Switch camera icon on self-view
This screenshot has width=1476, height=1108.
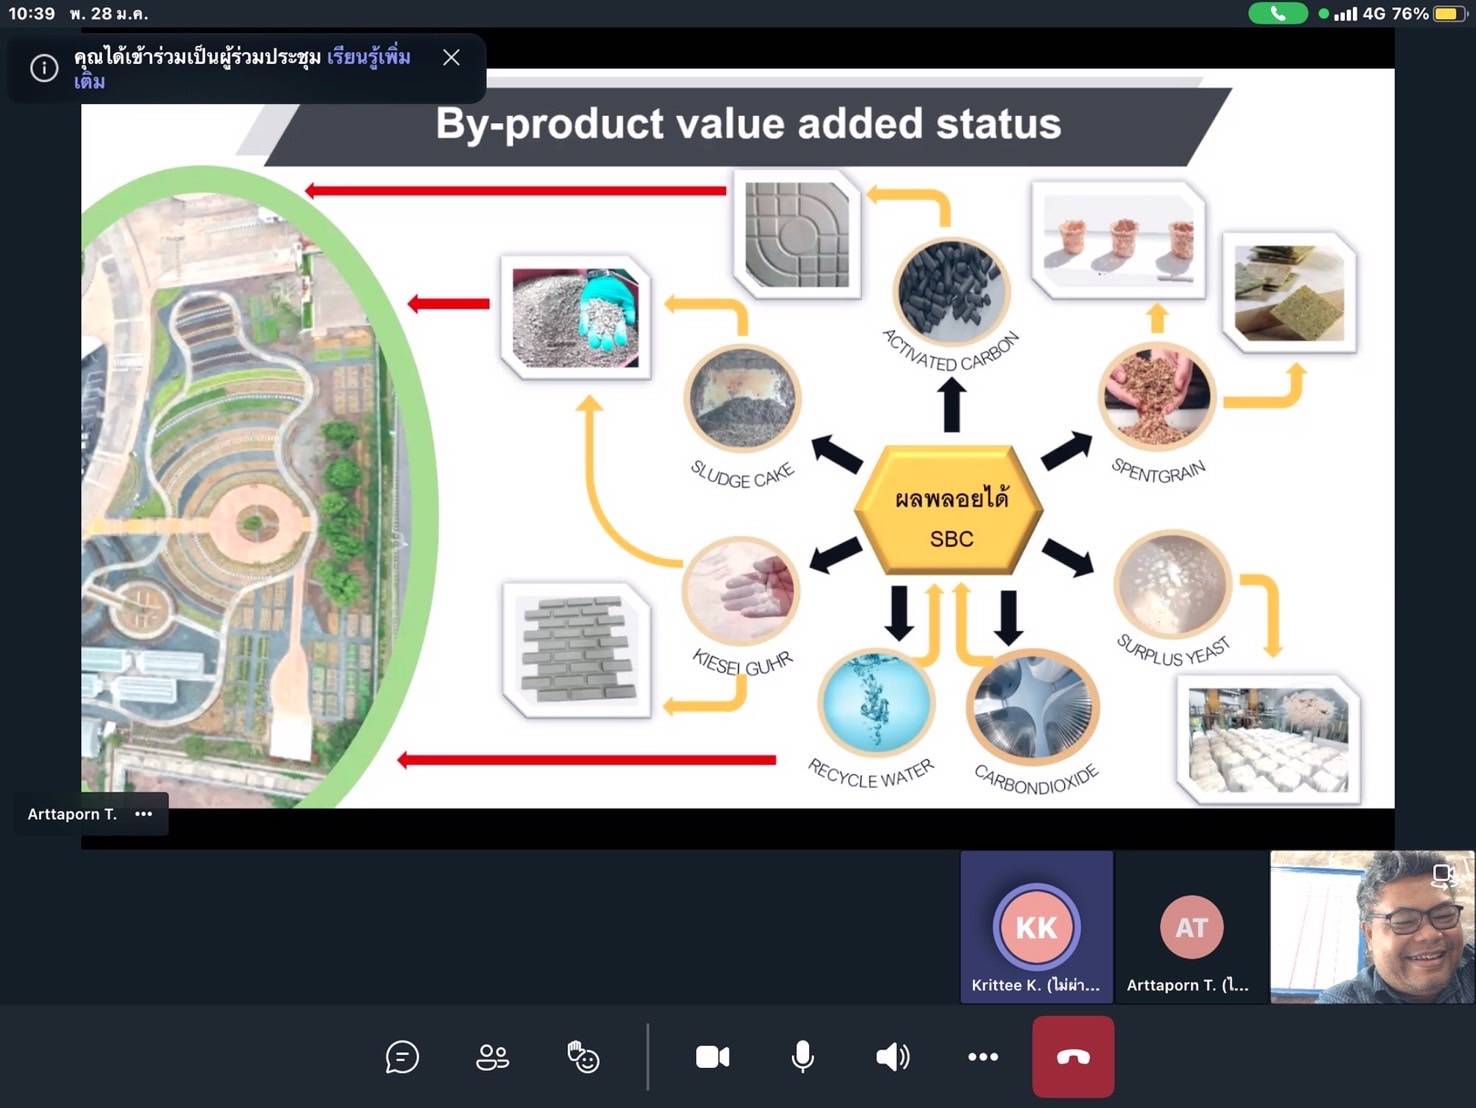(1443, 875)
